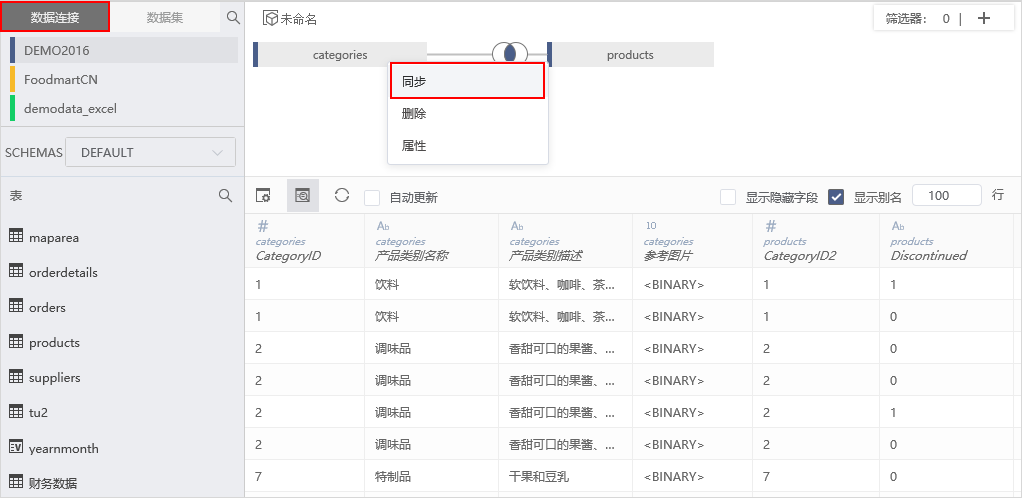The height and width of the screenshot is (498, 1022).
Task: Select the orders table name
Action: pyautogui.click(x=48, y=308)
